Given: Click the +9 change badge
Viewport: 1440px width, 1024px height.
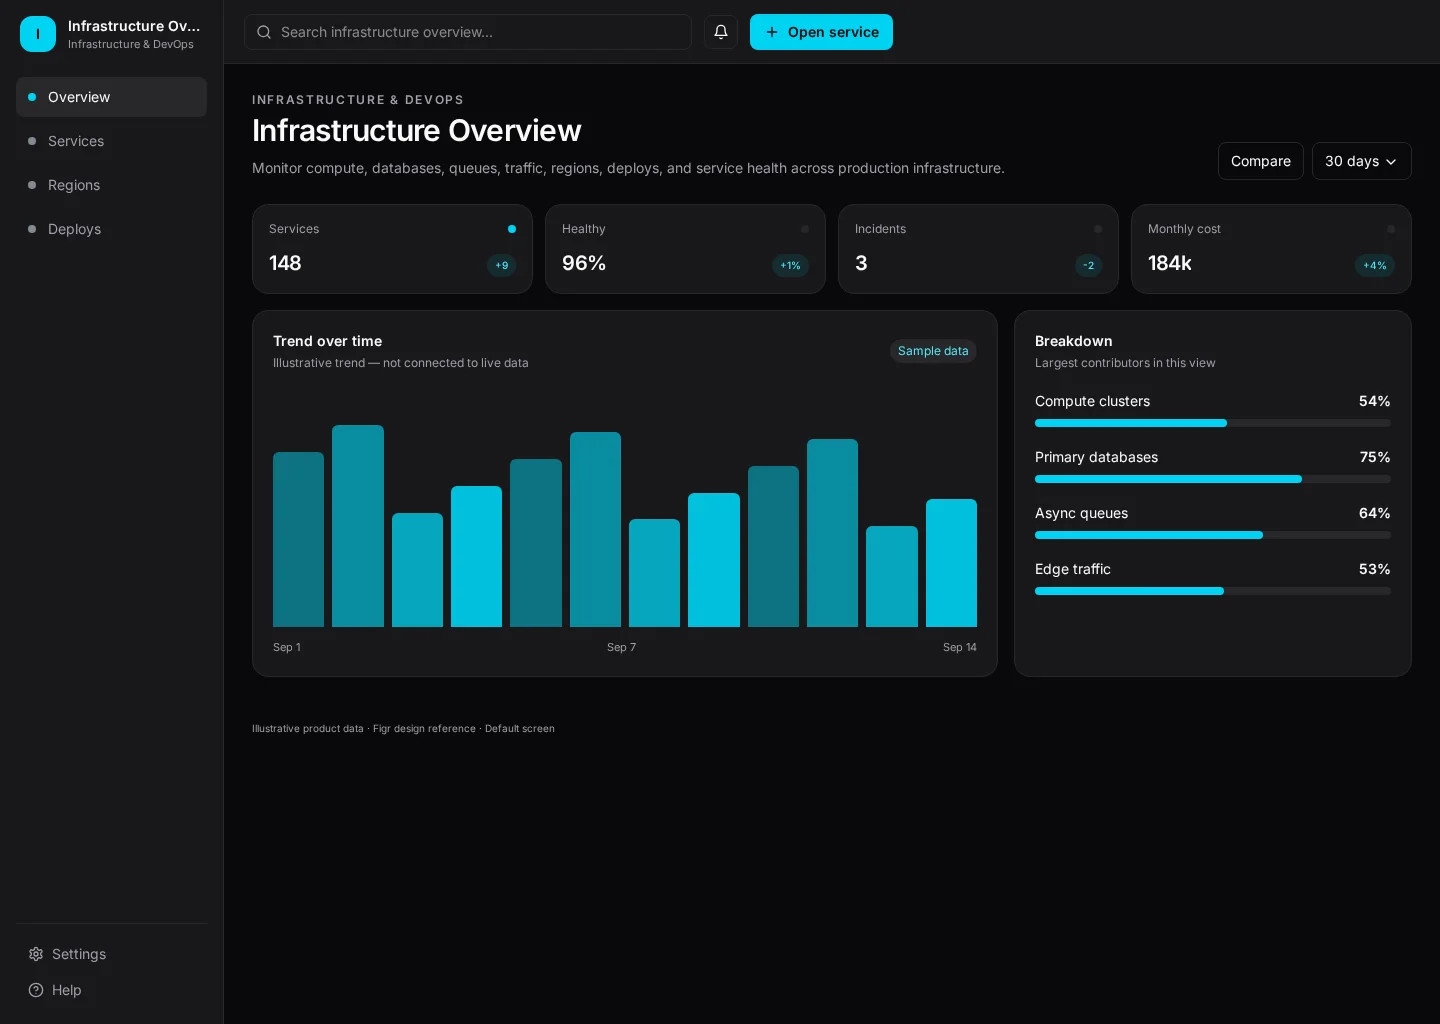Looking at the screenshot, I should 502,265.
